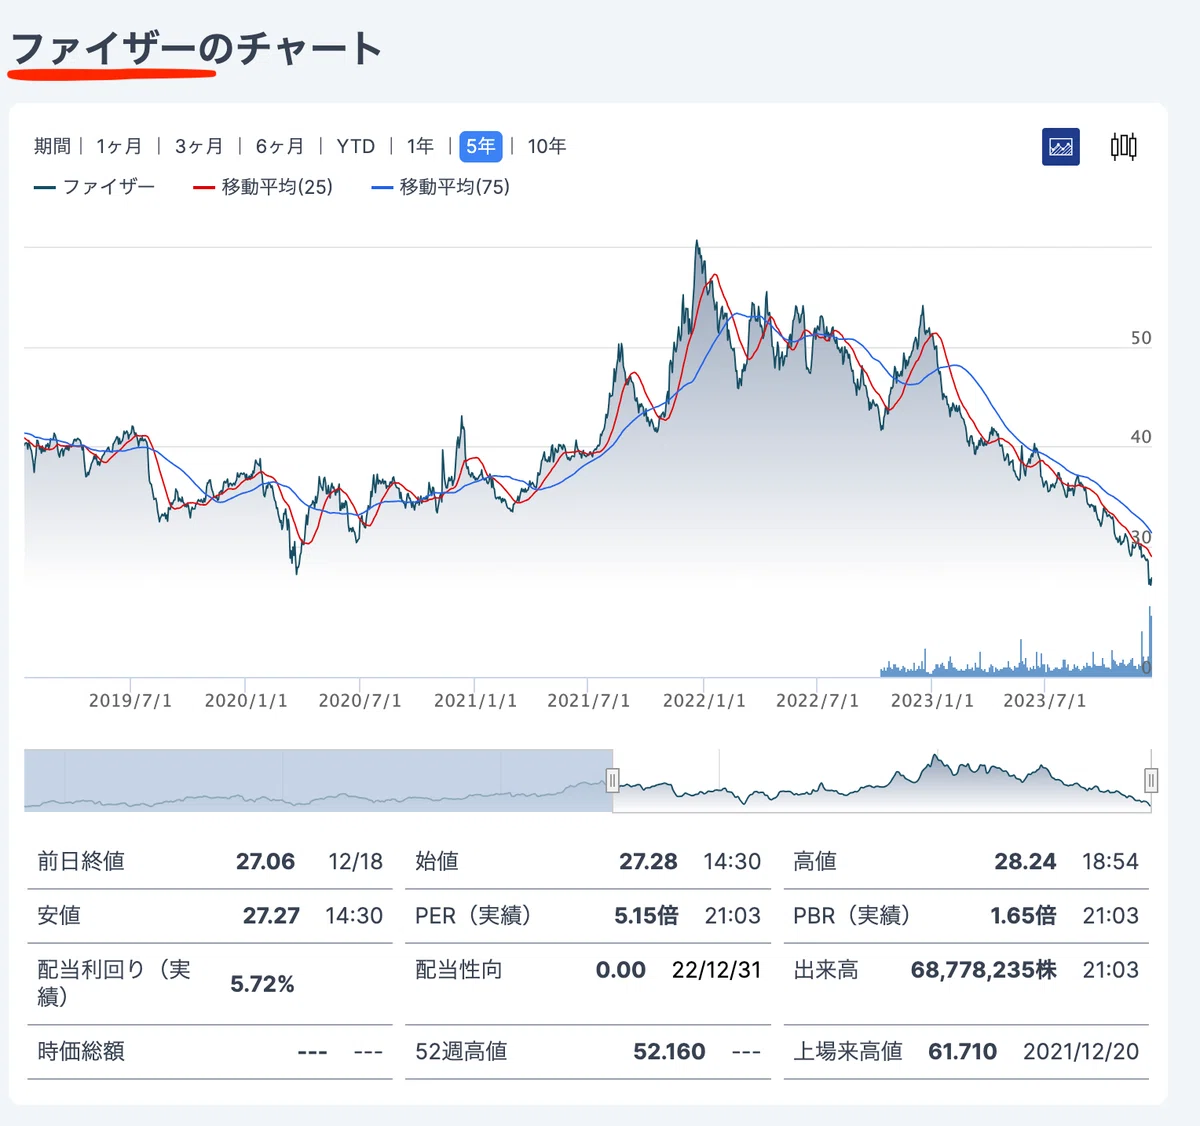Click the PBR value 1.65倍
1200x1126 pixels.
click(x=1023, y=916)
